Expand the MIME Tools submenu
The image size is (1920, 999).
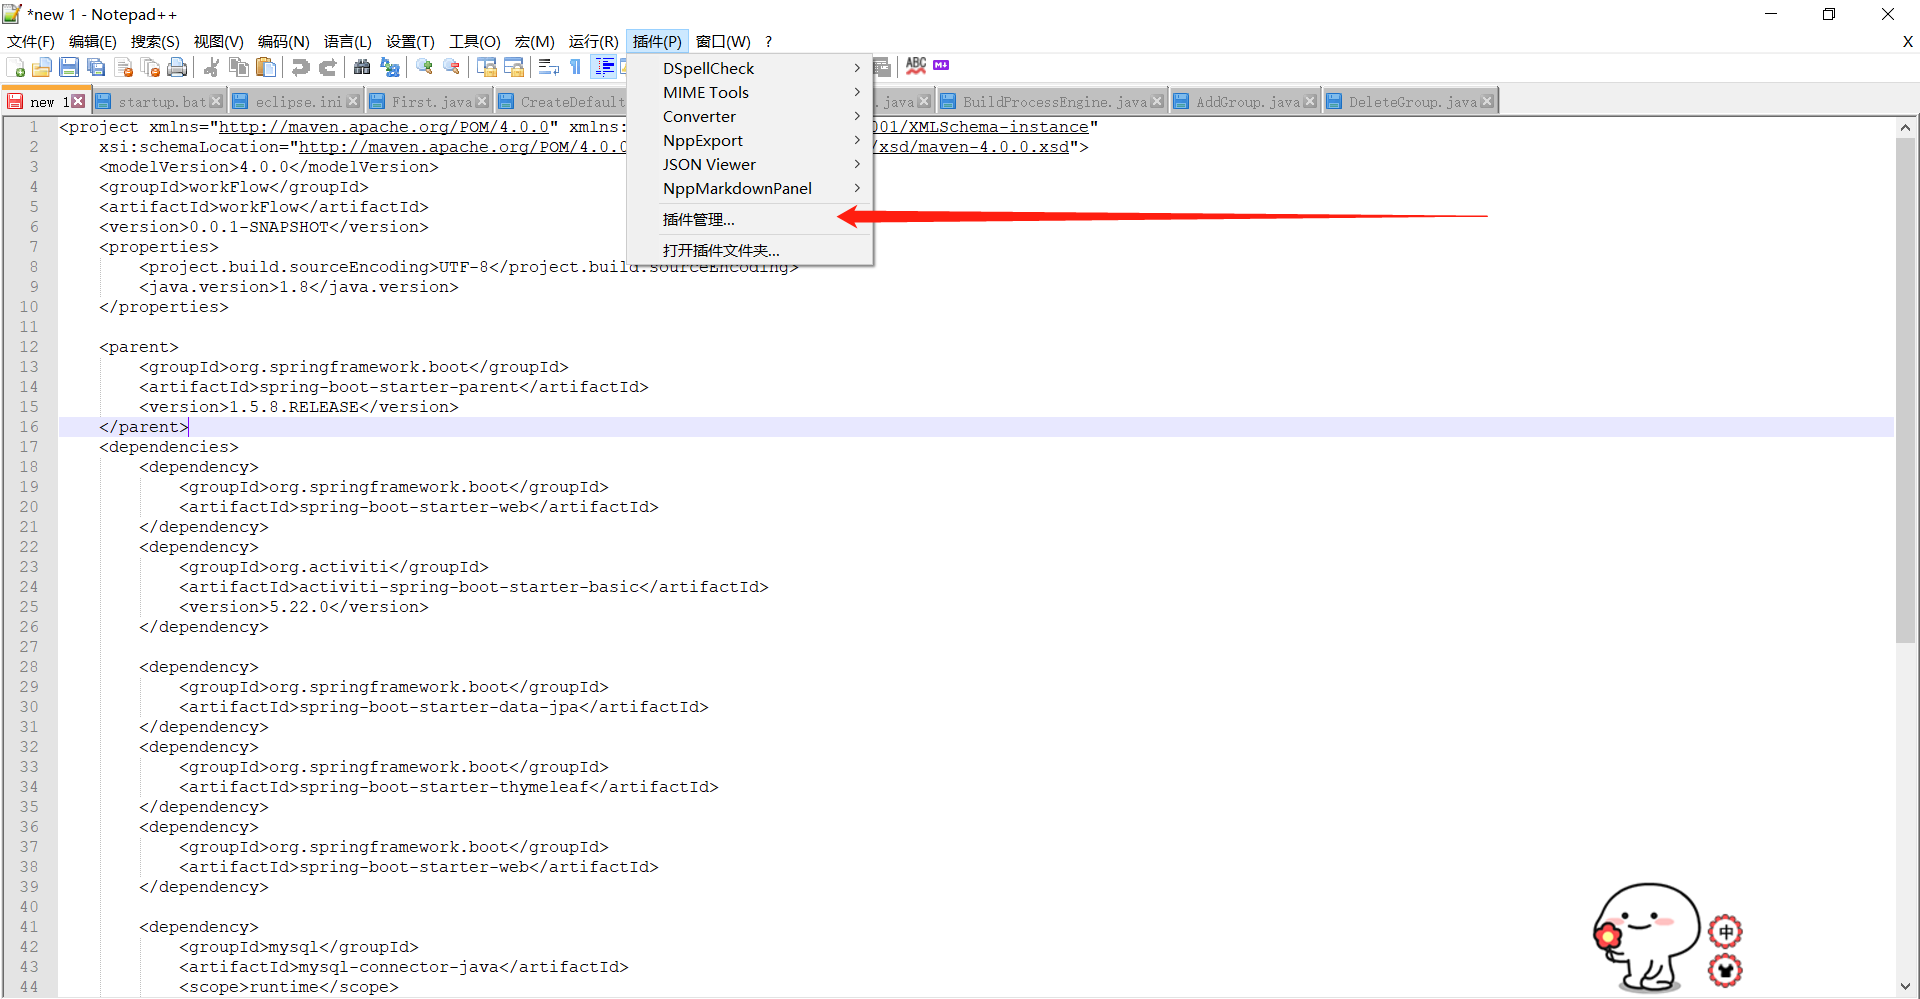(750, 92)
